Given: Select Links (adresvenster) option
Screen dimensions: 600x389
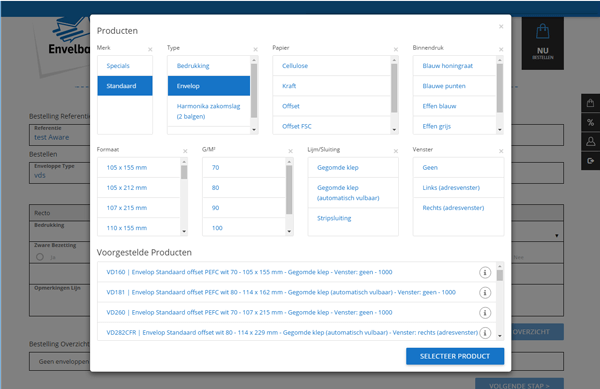Looking at the screenshot, I should click(458, 188).
